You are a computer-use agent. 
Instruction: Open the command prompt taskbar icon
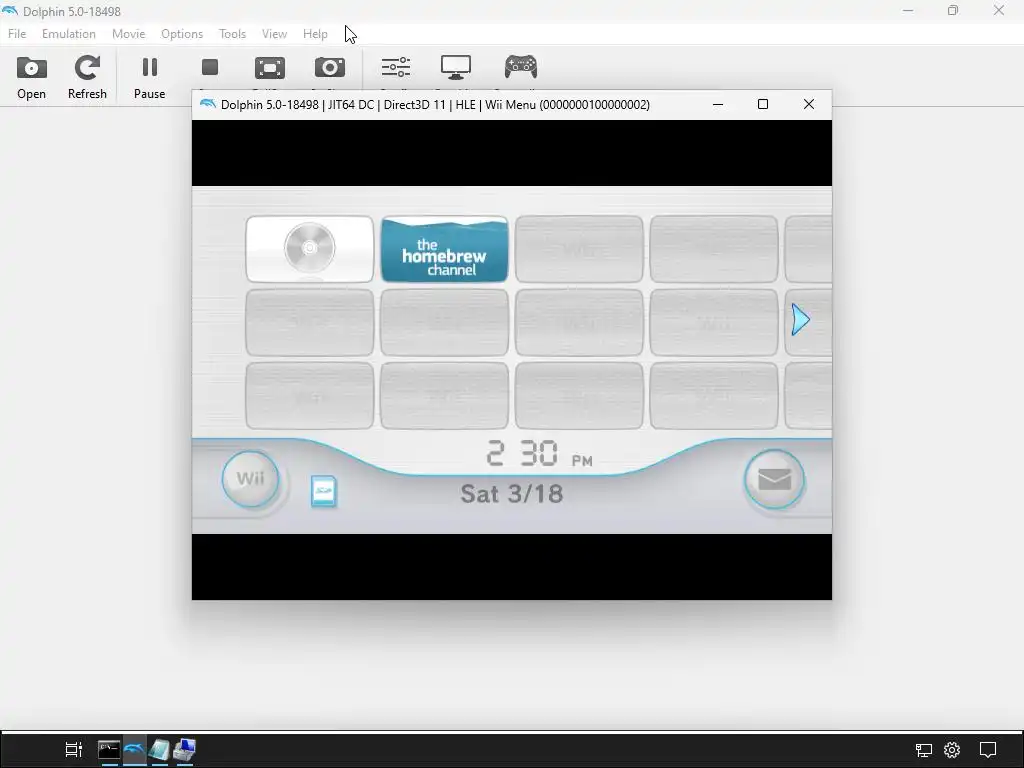coord(109,750)
